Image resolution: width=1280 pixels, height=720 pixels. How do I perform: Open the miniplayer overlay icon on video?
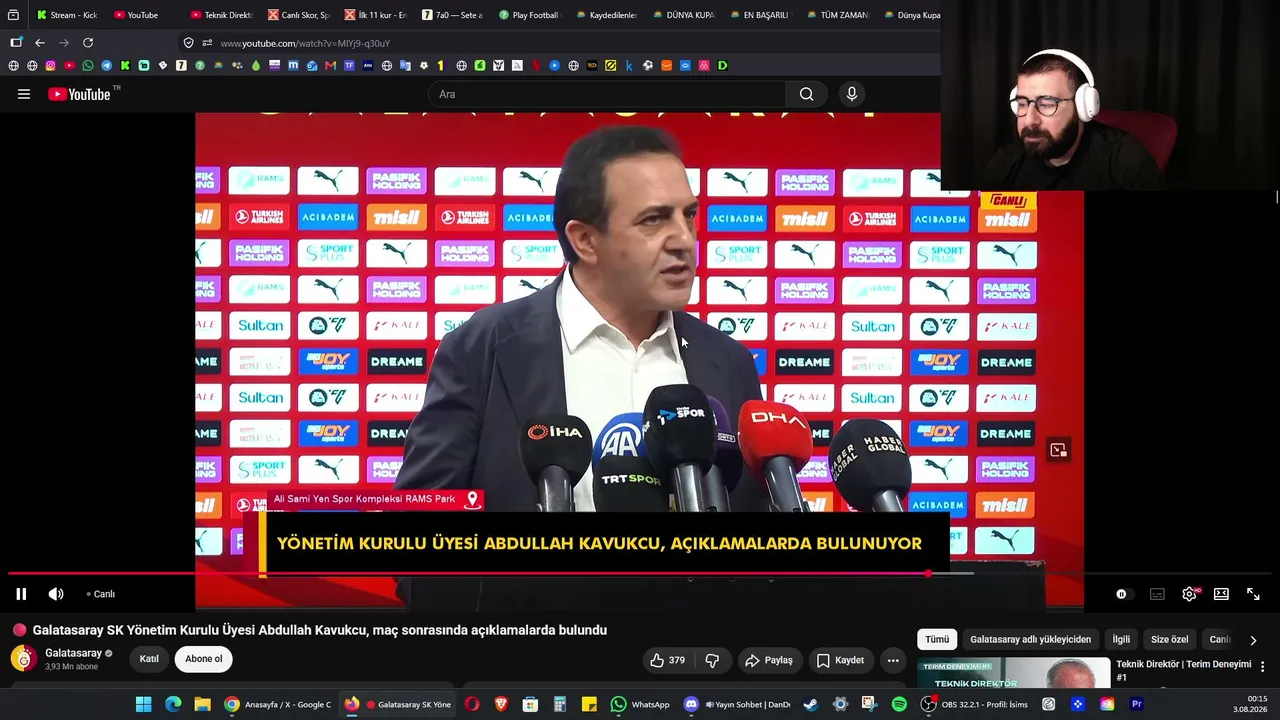pyautogui.click(x=1058, y=450)
